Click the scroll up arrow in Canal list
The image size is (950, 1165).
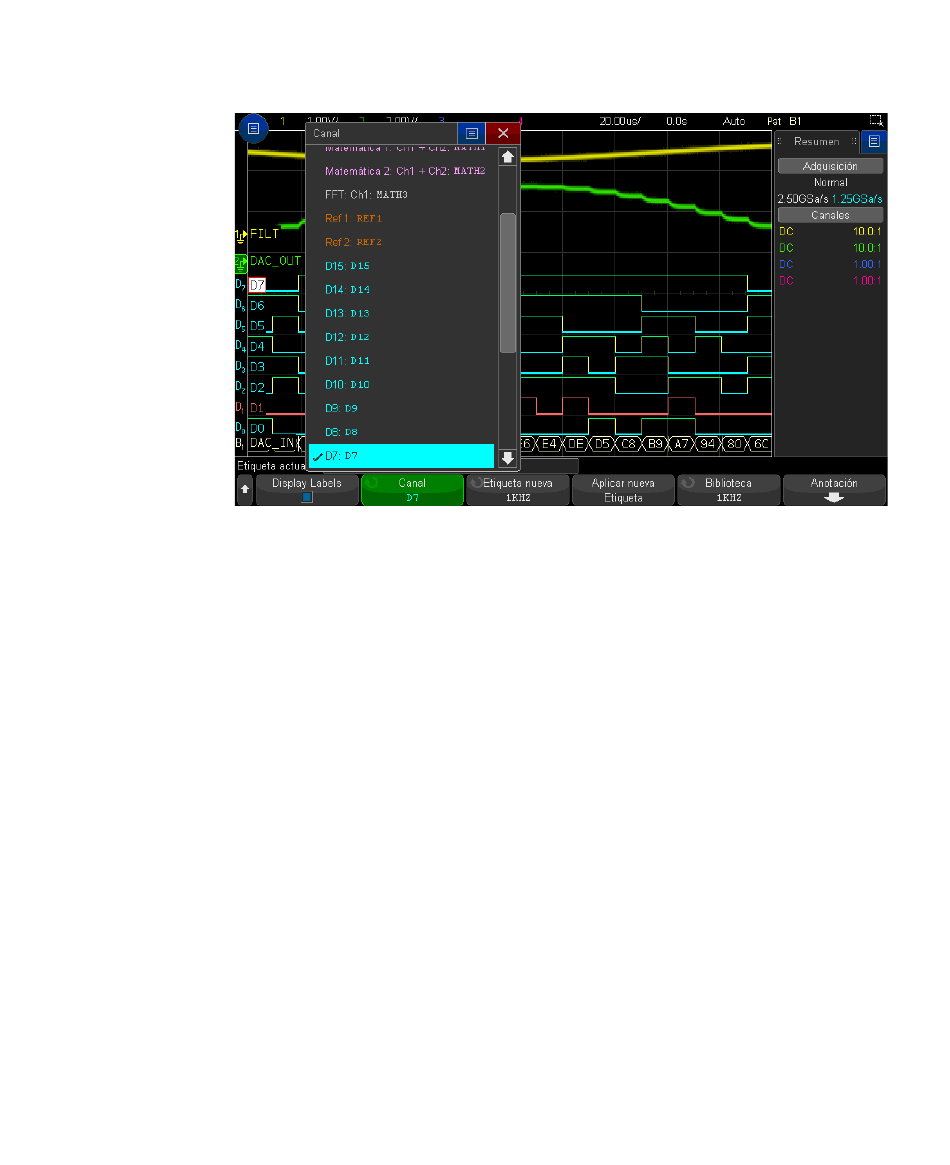pos(507,157)
